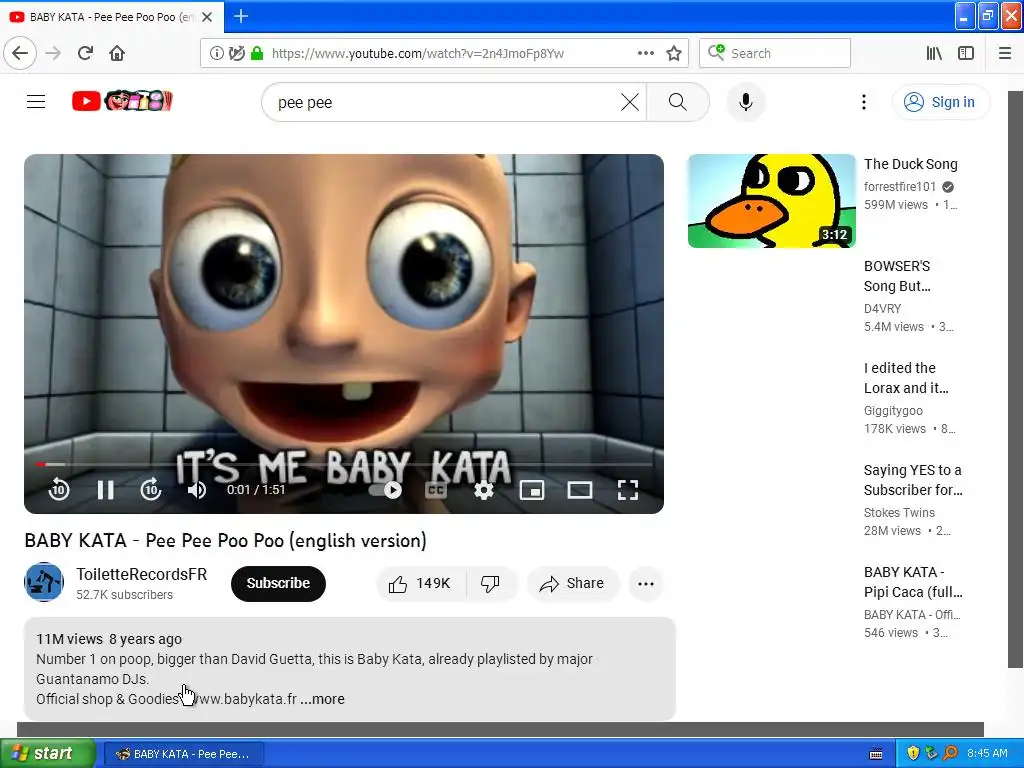
Task: Subscribe to ToiletteRecordsFR
Action: [278, 583]
